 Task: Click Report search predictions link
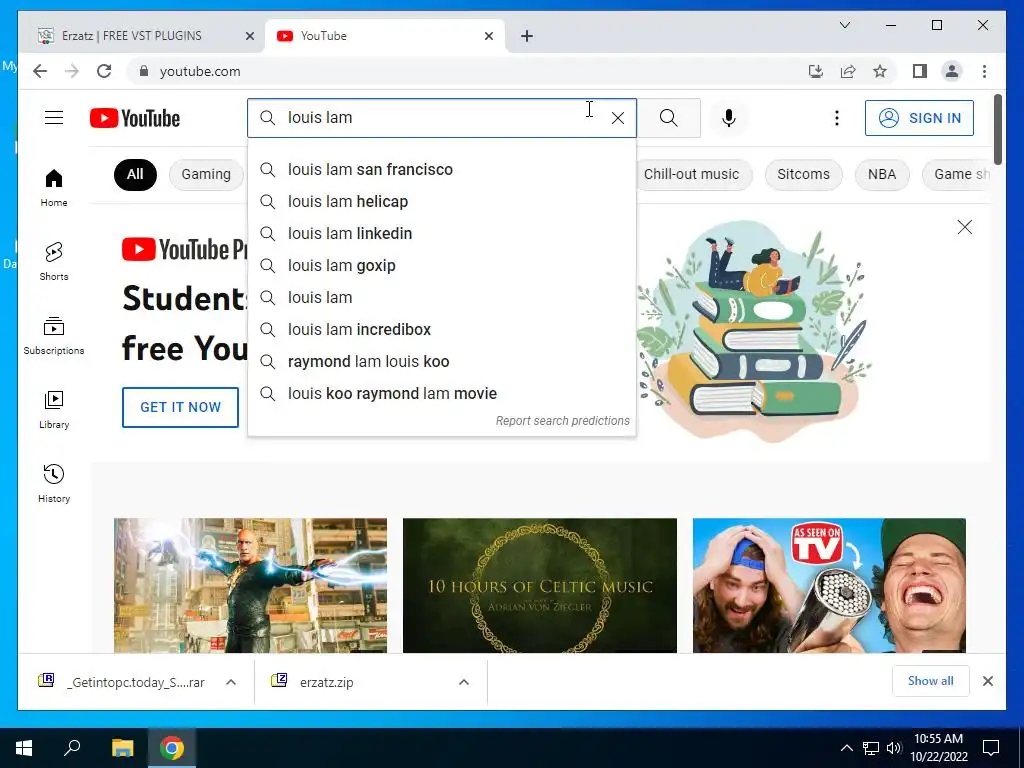pos(562,421)
